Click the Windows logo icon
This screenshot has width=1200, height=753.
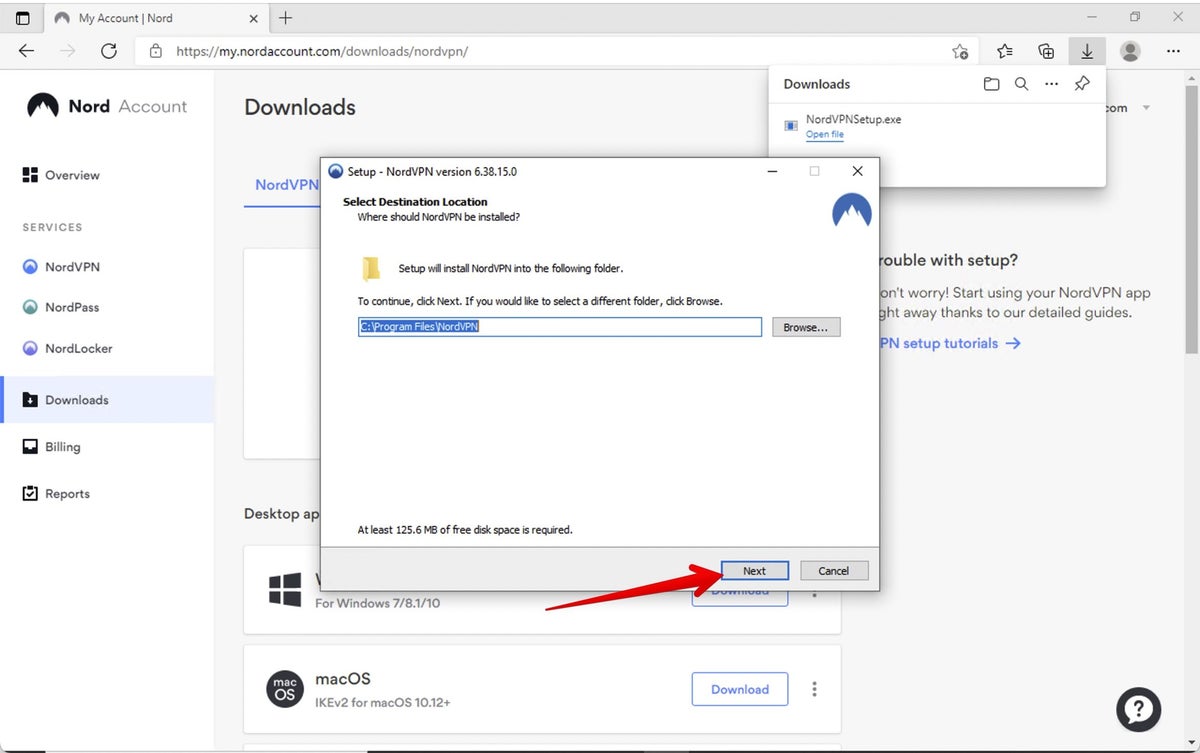tap(285, 590)
